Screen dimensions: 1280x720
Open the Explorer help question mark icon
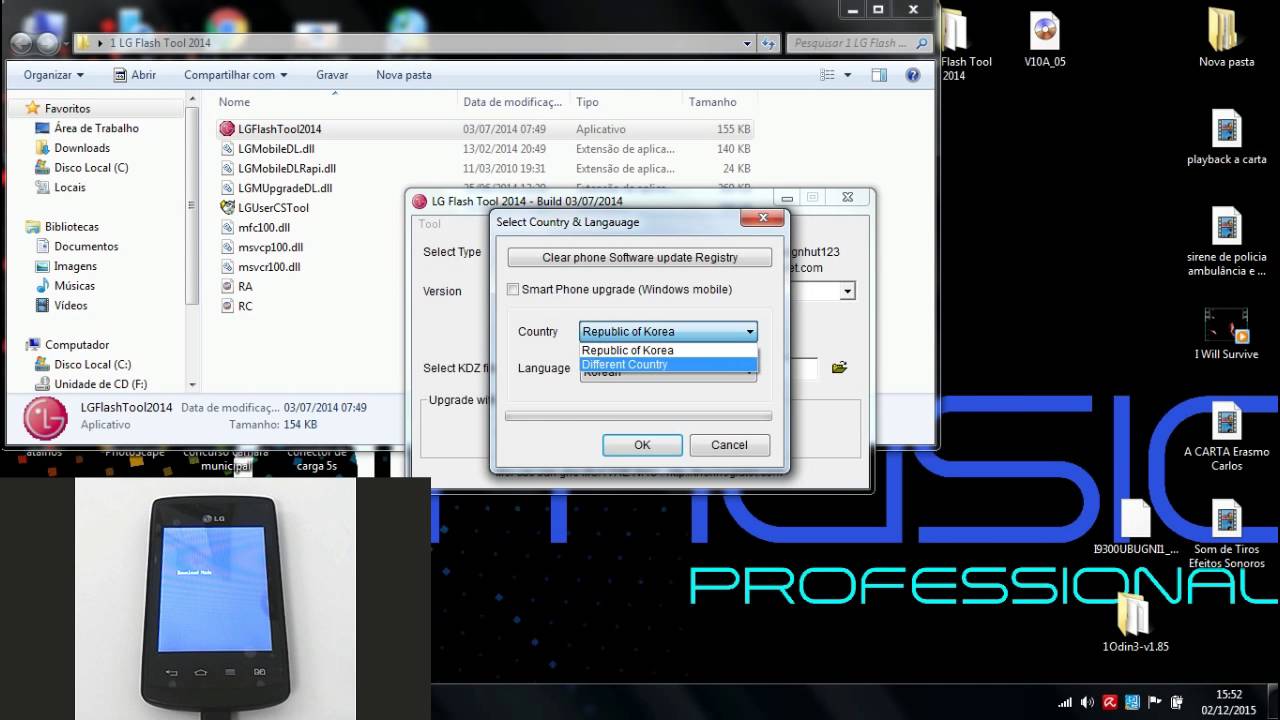[x=912, y=75]
